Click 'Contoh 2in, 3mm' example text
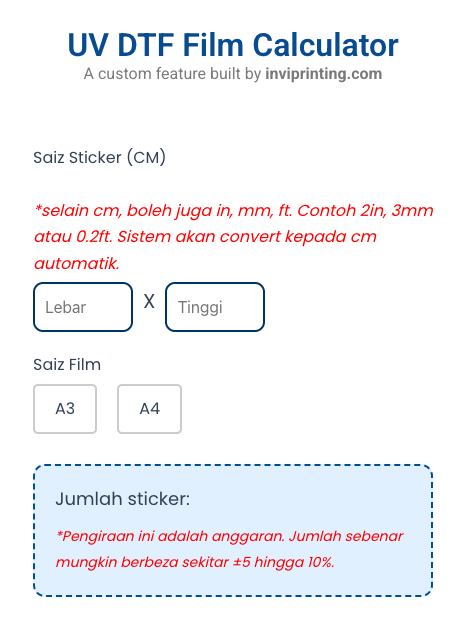The width and height of the screenshot is (469, 630). [x=365, y=211]
